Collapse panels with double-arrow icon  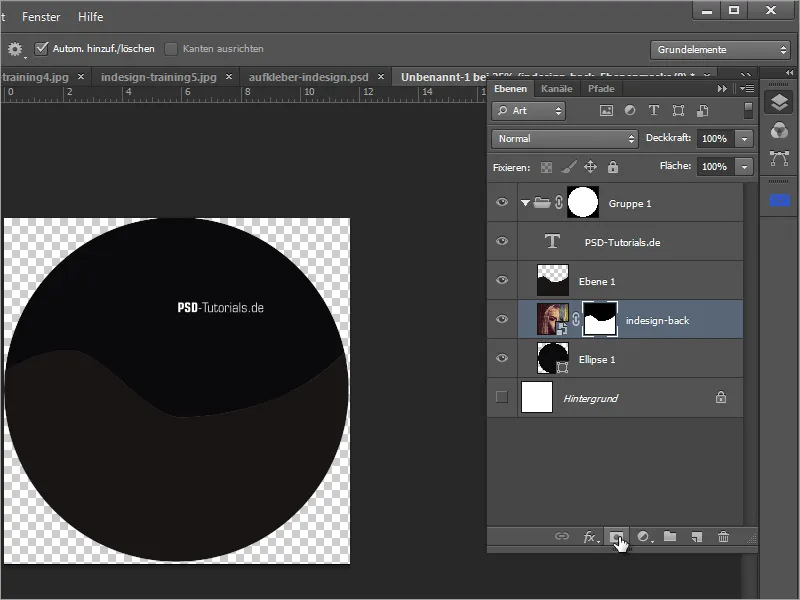click(789, 73)
